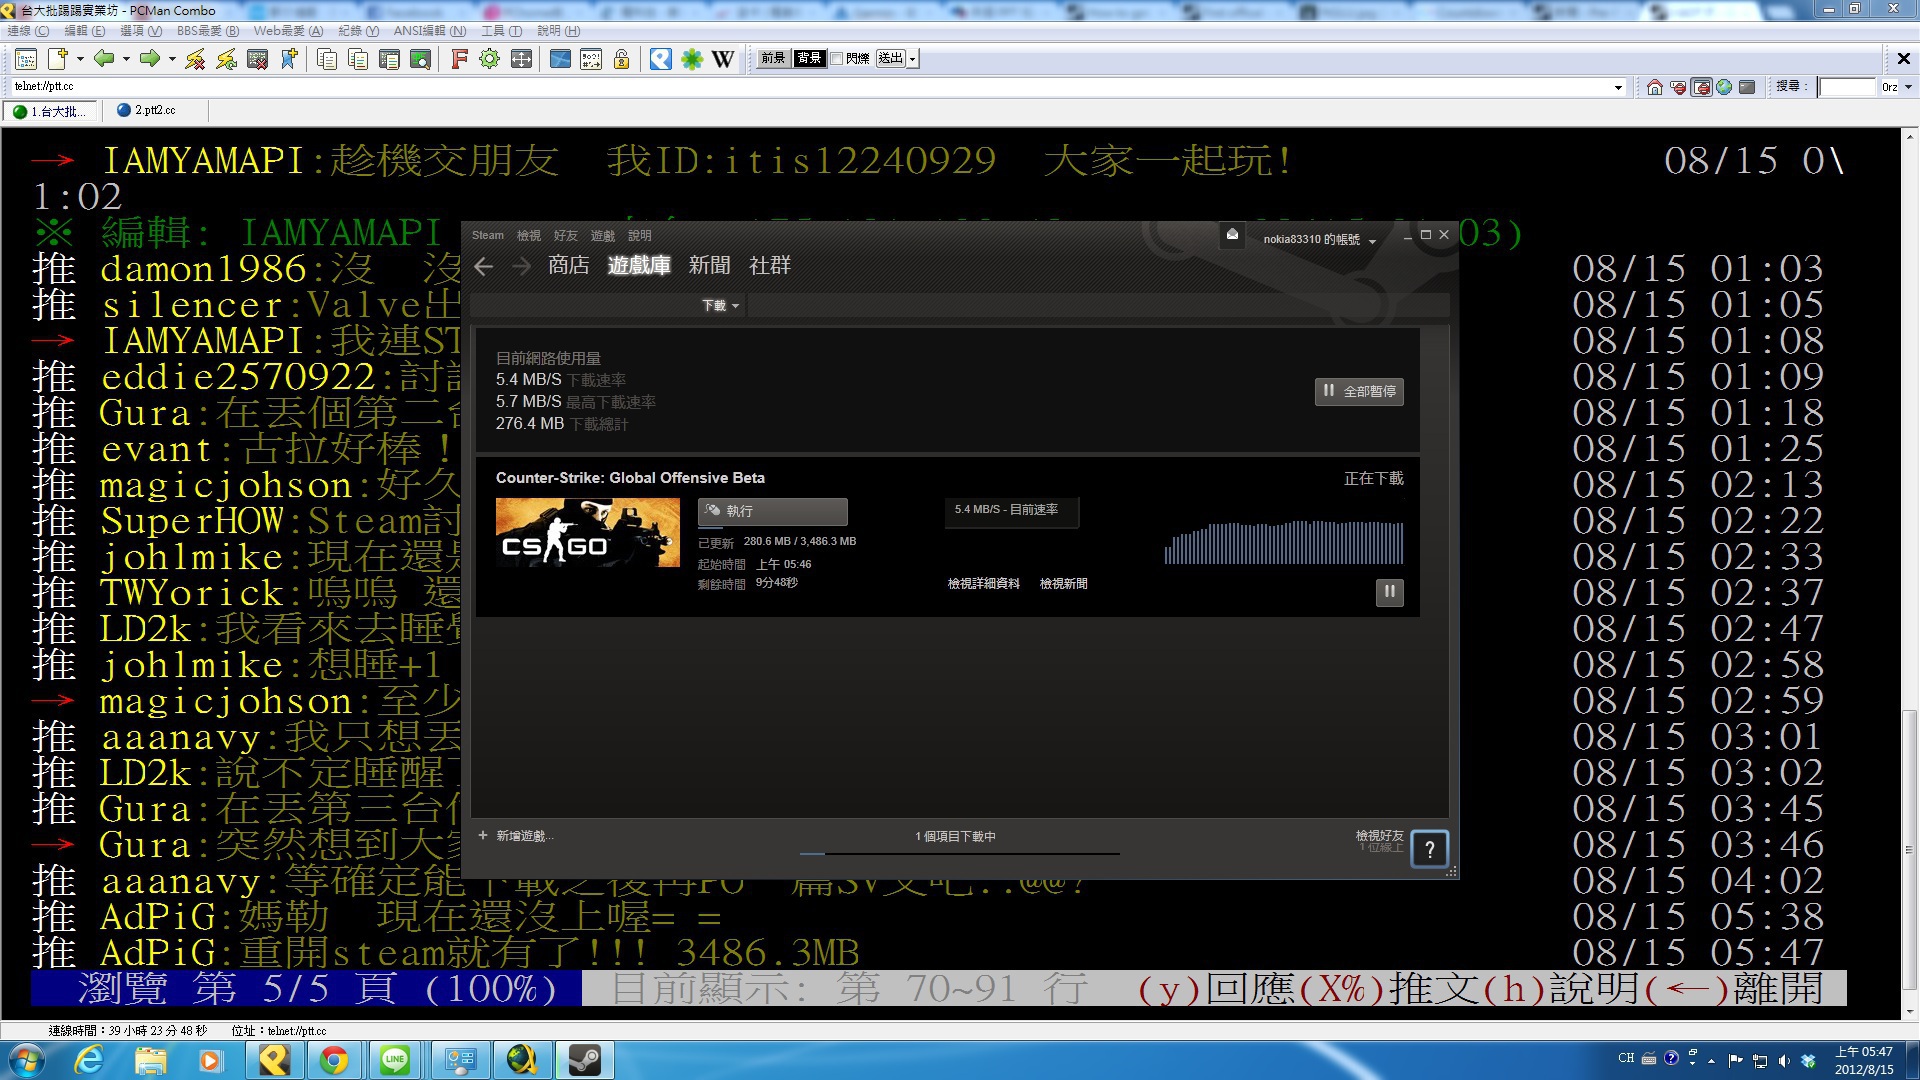Click the globe web icon near address bar
The width and height of the screenshot is (1920, 1080).
[x=1724, y=87]
